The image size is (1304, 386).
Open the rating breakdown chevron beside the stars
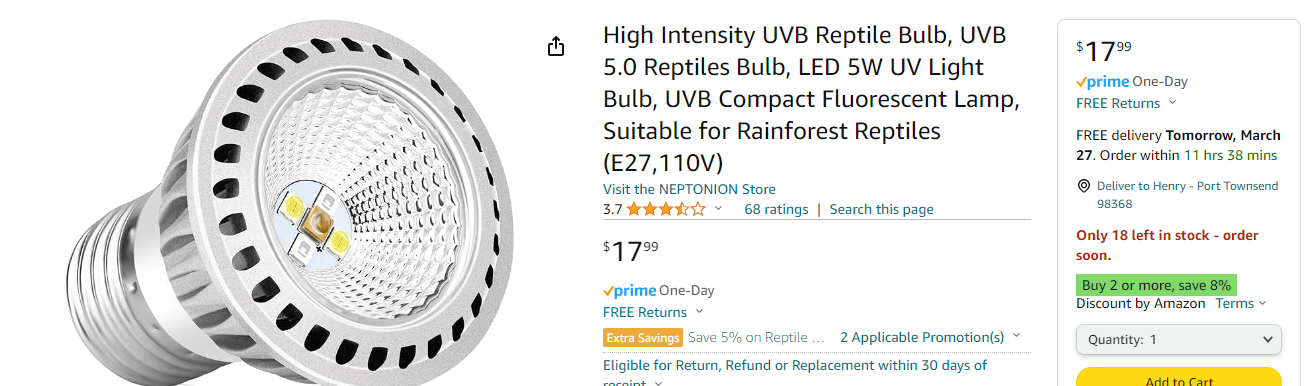click(718, 209)
